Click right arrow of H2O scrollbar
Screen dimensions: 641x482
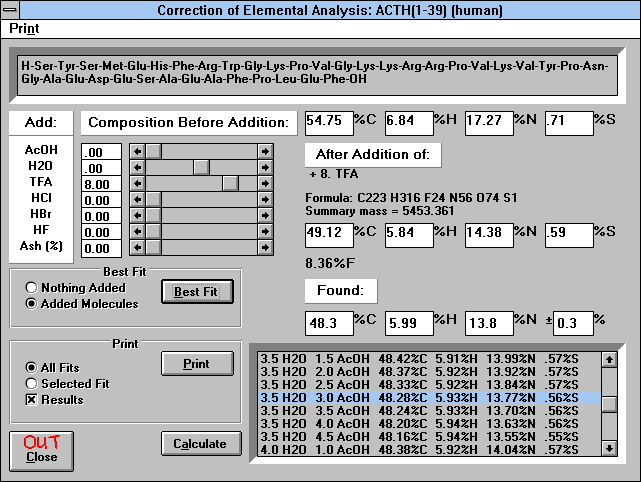[265, 168]
